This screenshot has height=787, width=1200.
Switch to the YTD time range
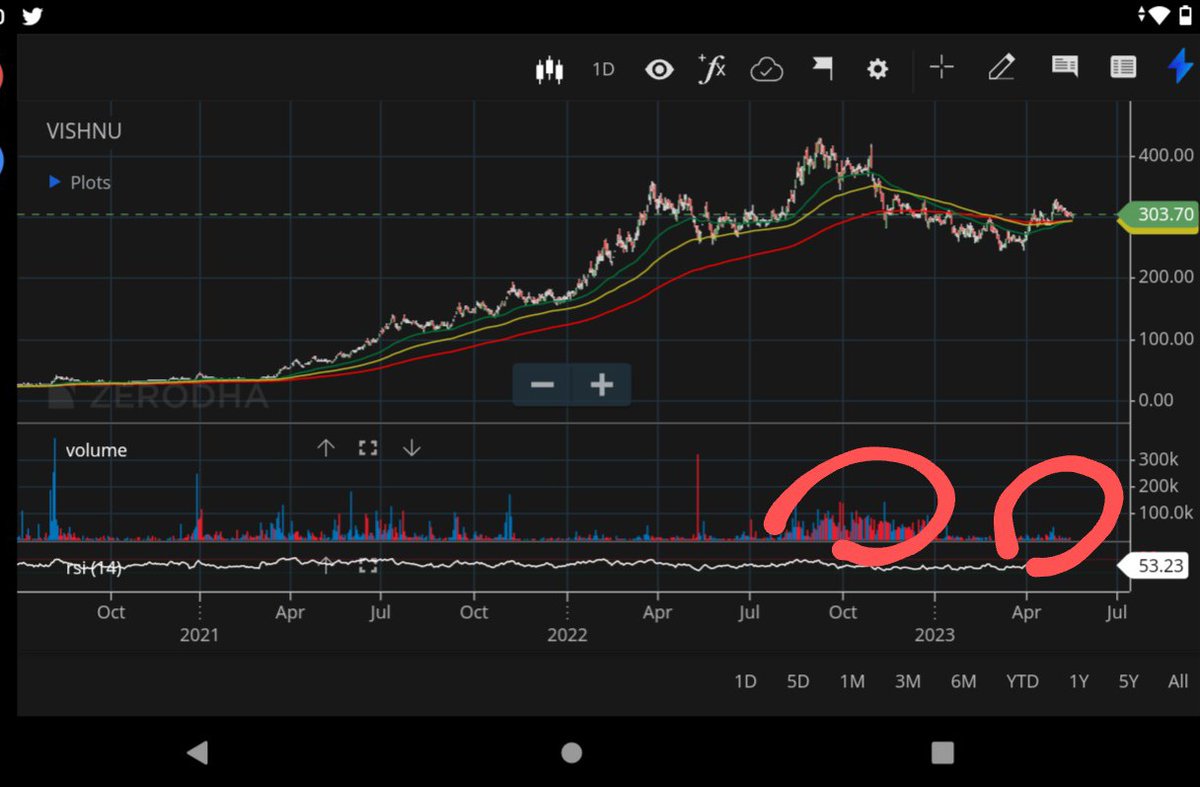1021,681
